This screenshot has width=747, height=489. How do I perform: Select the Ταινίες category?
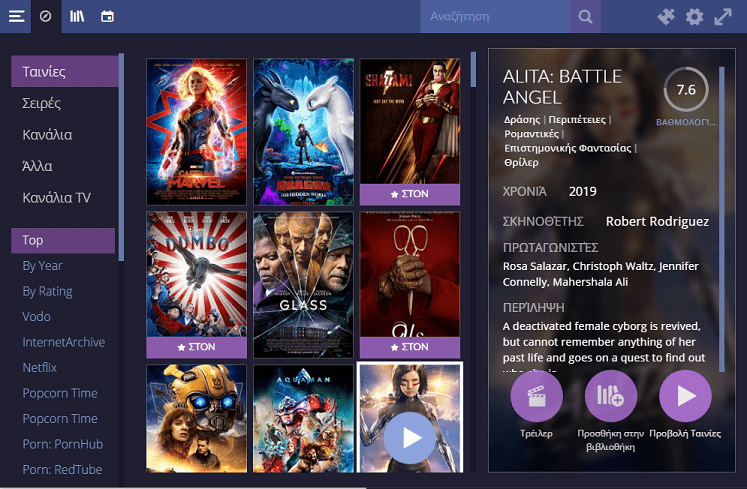[x=64, y=71]
